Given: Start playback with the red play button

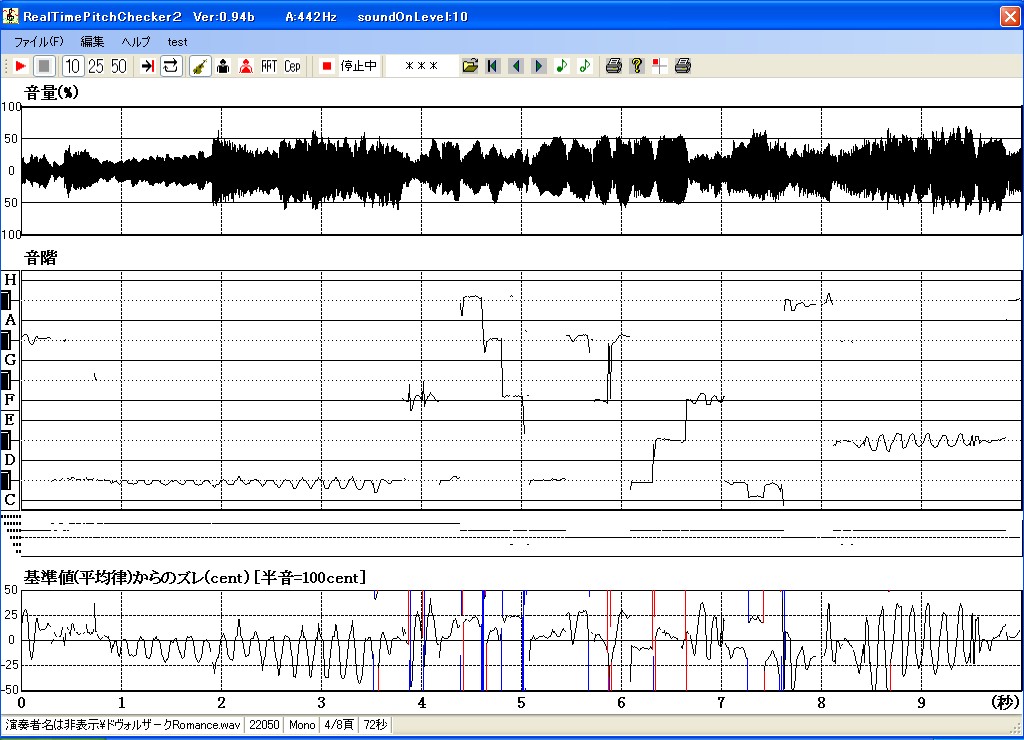Looking at the screenshot, I should (20, 66).
